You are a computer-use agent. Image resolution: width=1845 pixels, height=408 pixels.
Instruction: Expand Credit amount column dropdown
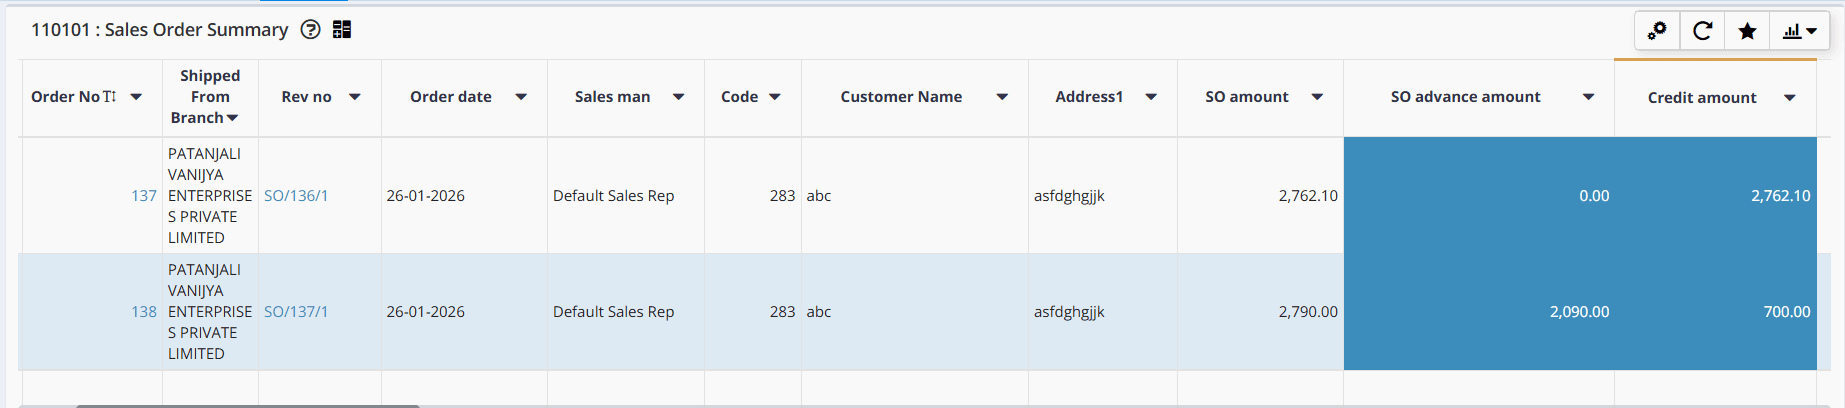(x=1789, y=98)
